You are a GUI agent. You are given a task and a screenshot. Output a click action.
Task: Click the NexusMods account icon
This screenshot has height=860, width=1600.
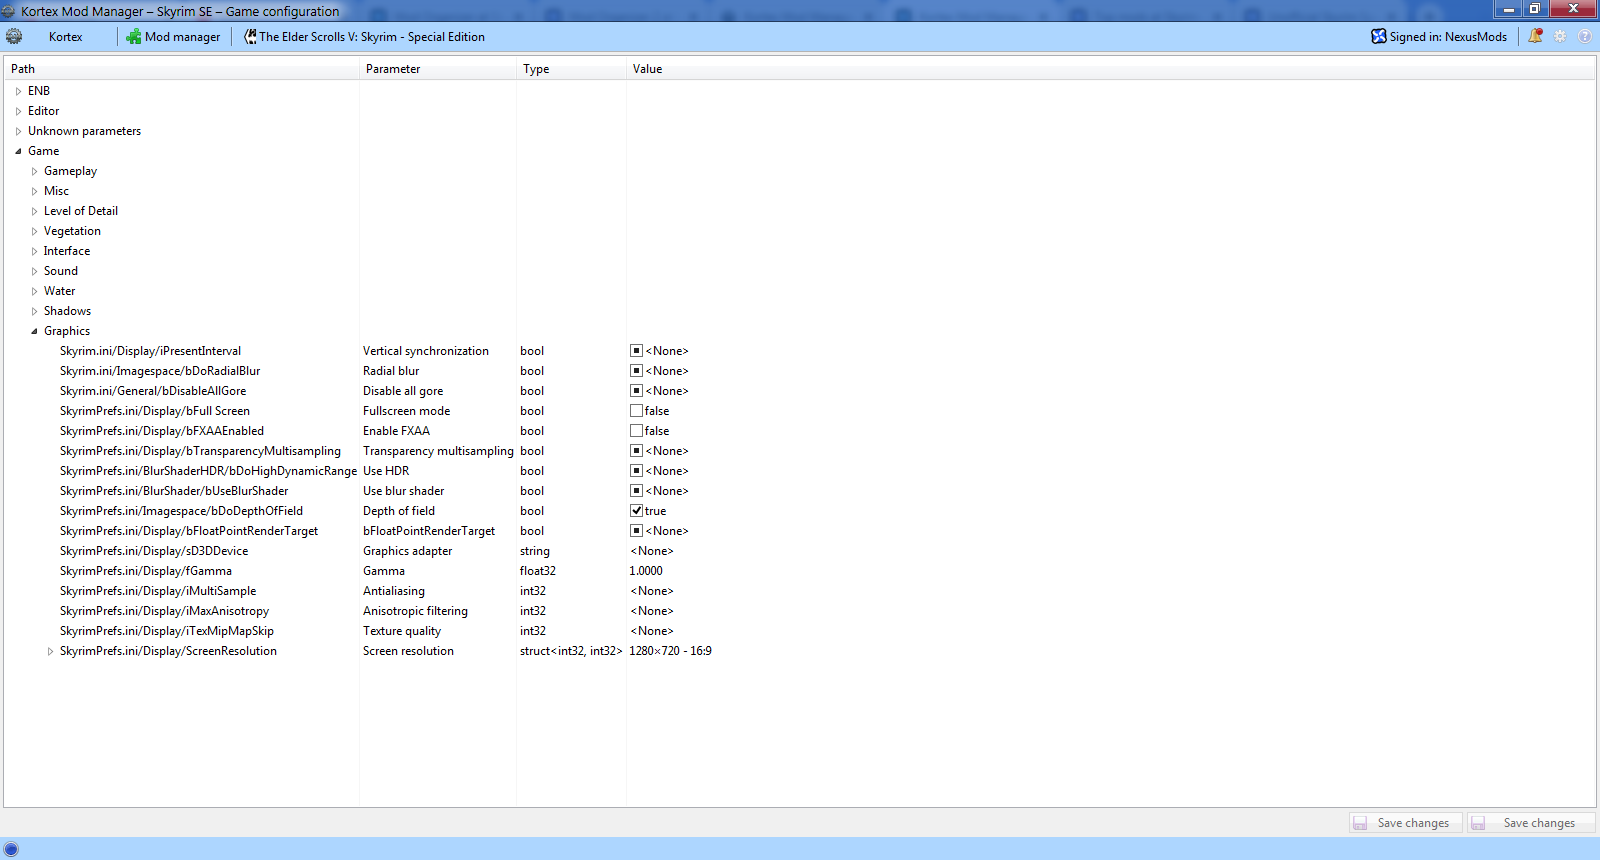(1379, 37)
